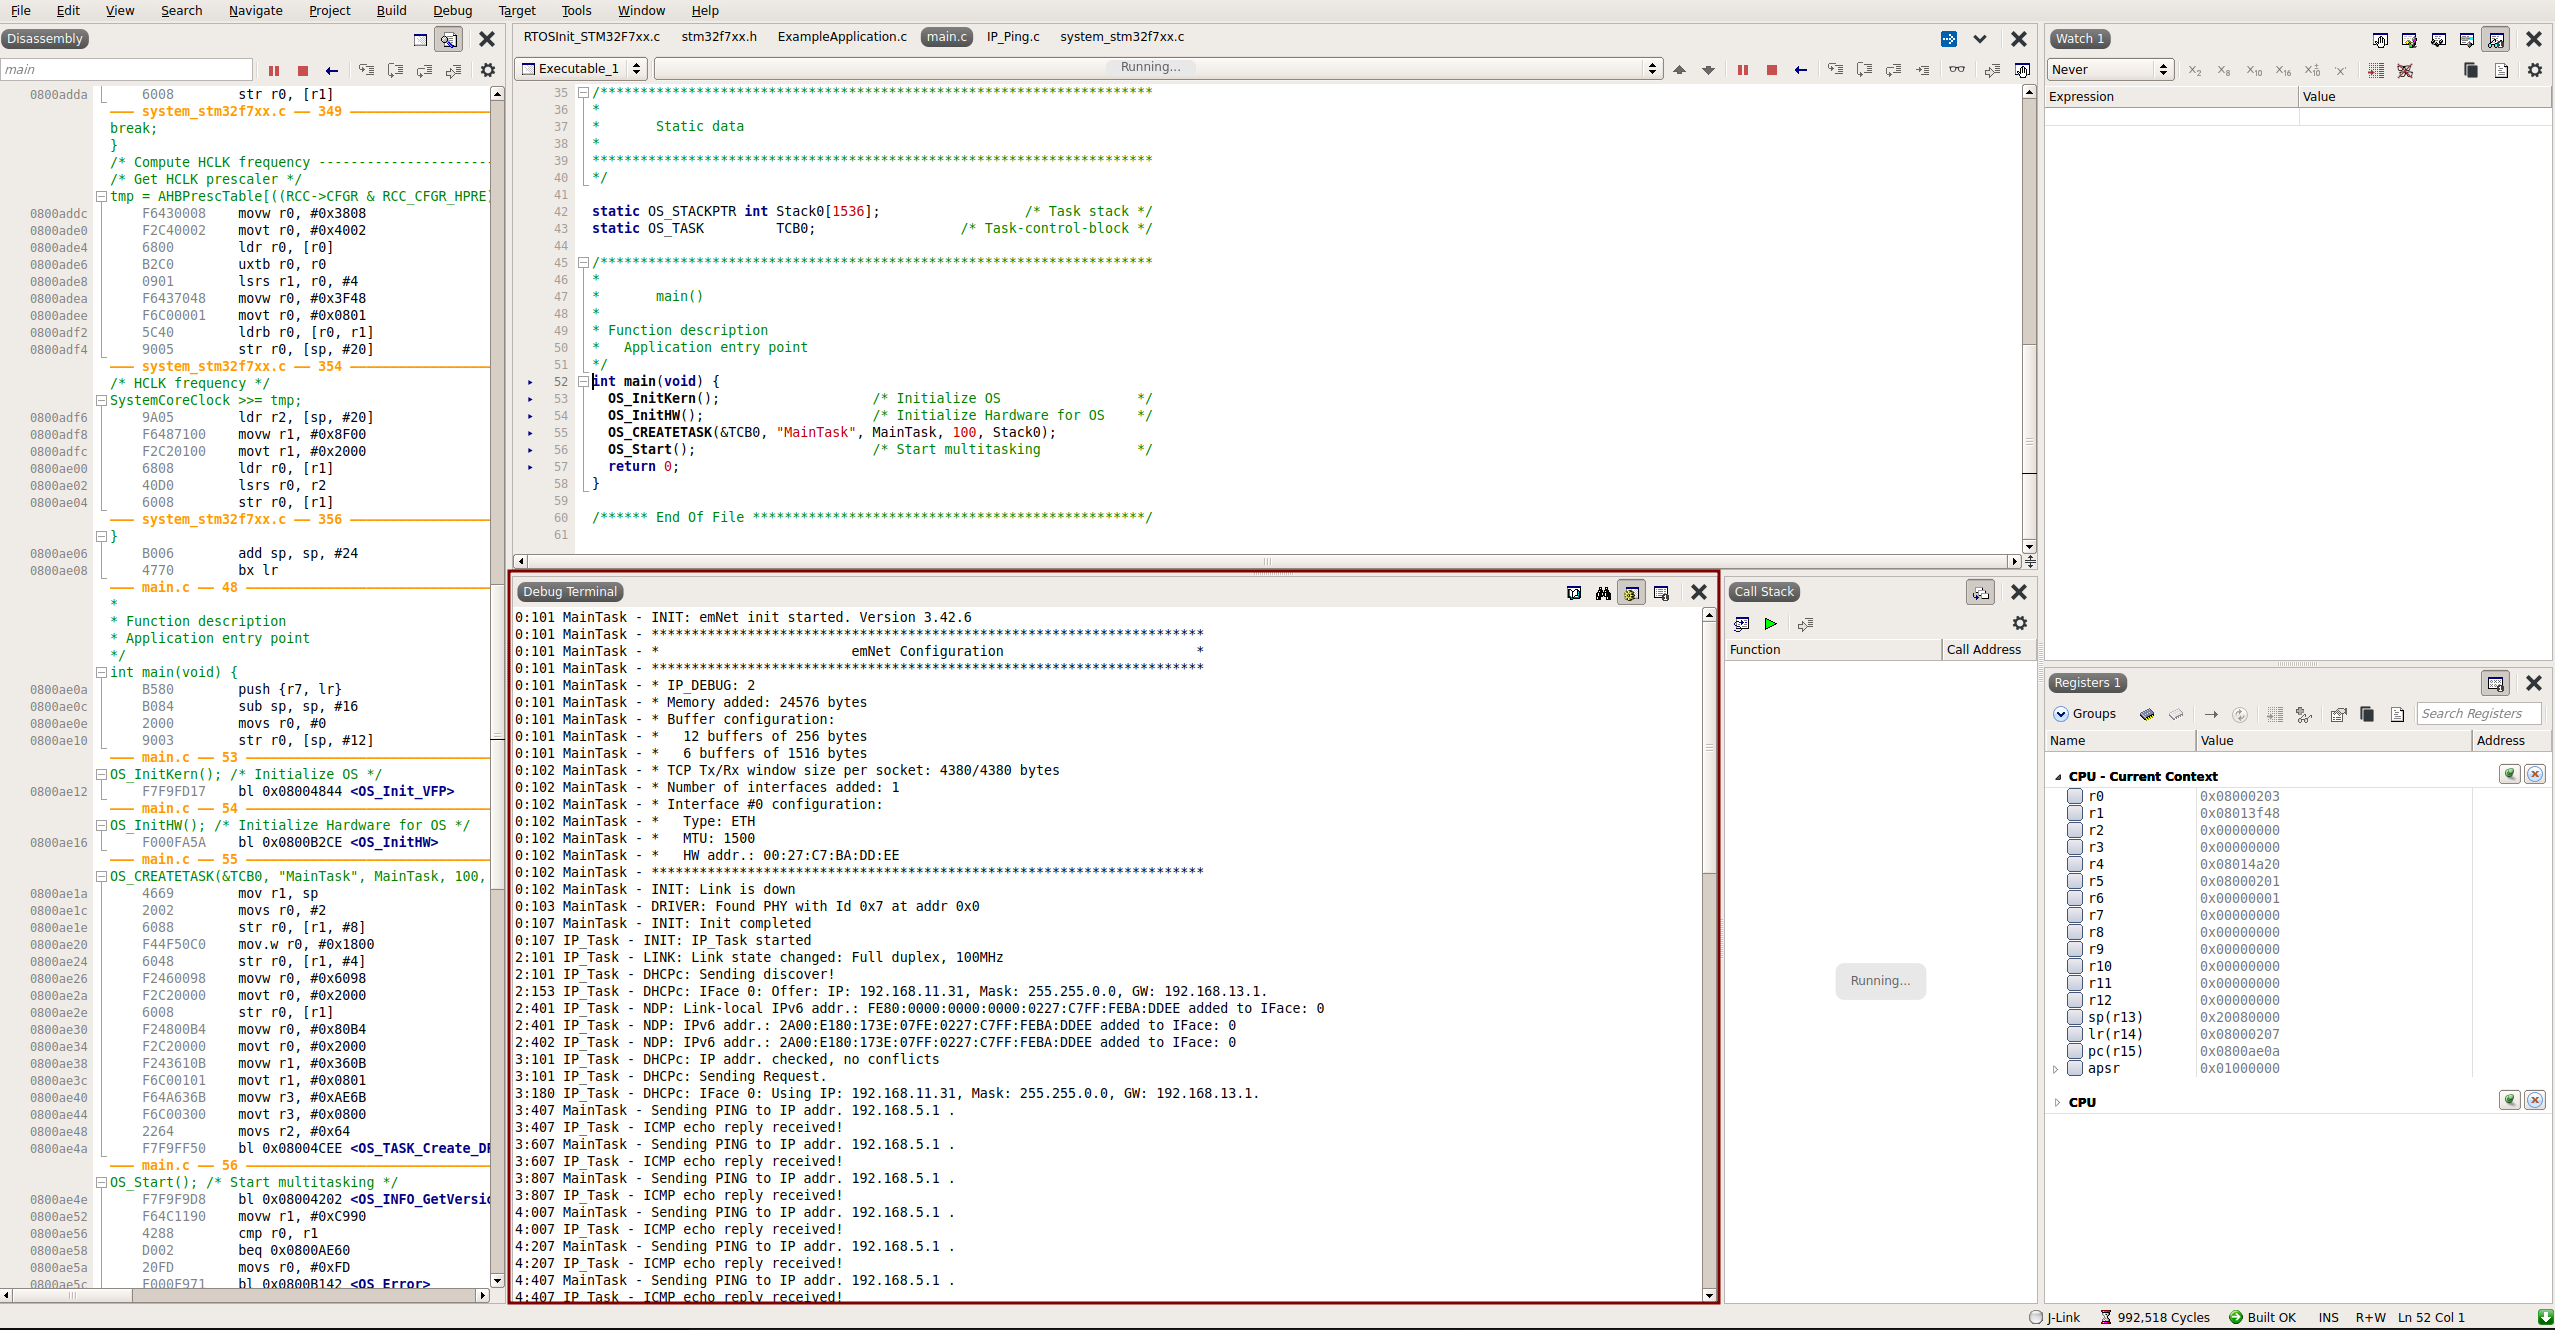Screen dimensions: 2555x1330
Task: Open the Never update dropdown in Watch
Action: [2109, 70]
